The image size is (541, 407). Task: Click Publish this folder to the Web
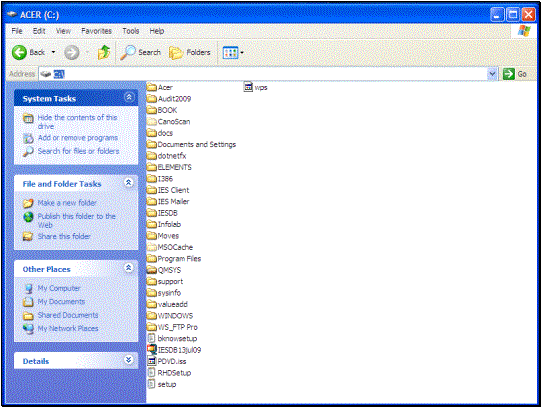tap(76, 220)
